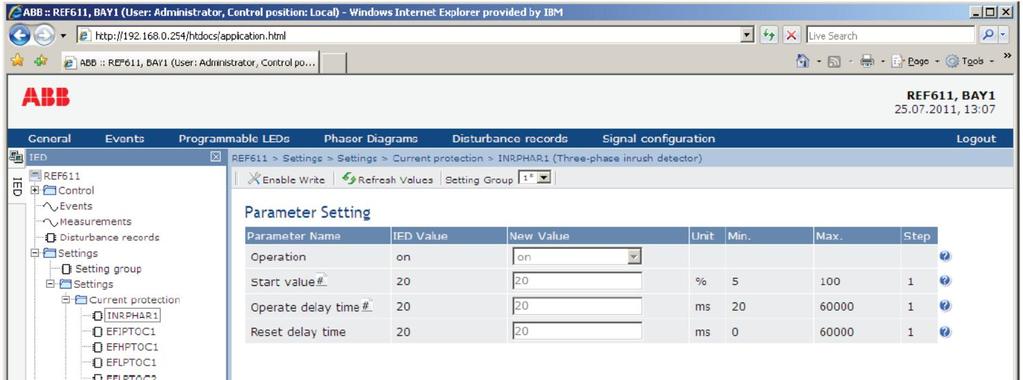Viewport: 1023px width, 380px height.
Task: Open search provider dropdown arrow
Action: (1003, 35)
